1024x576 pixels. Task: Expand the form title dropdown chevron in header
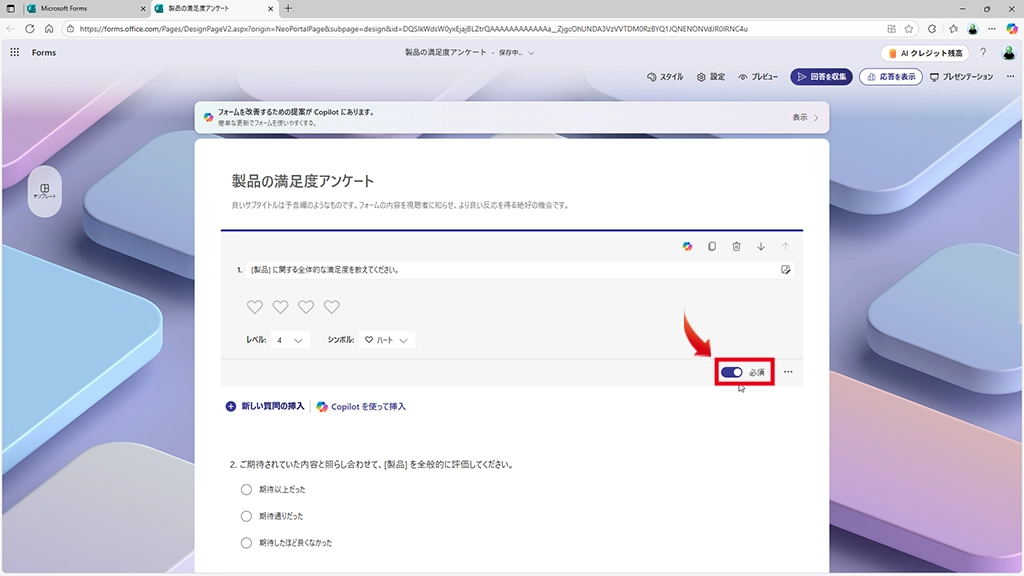(531, 52)
